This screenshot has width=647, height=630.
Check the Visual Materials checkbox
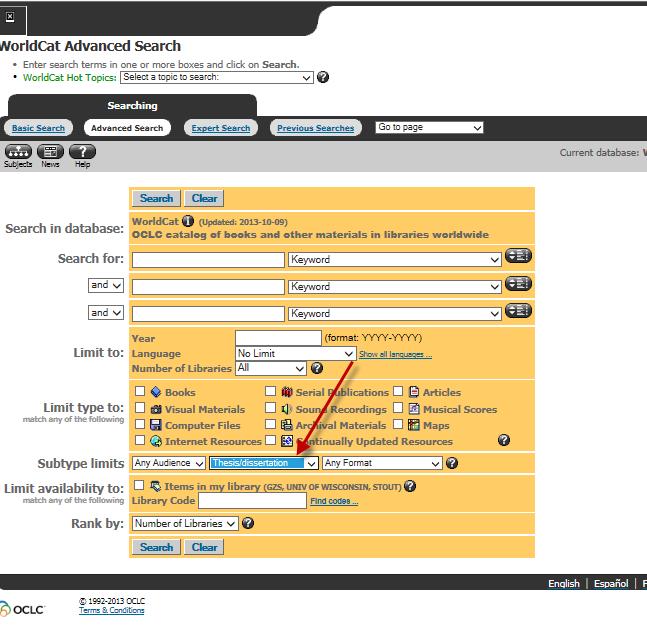point(140,408)
